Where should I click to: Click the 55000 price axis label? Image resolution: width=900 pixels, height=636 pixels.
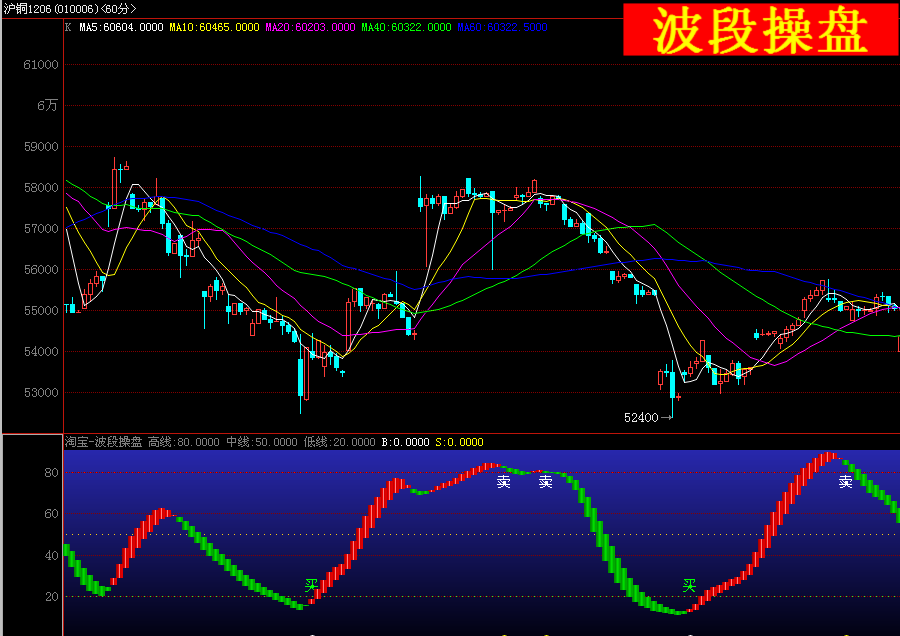(x=41, y=311)
